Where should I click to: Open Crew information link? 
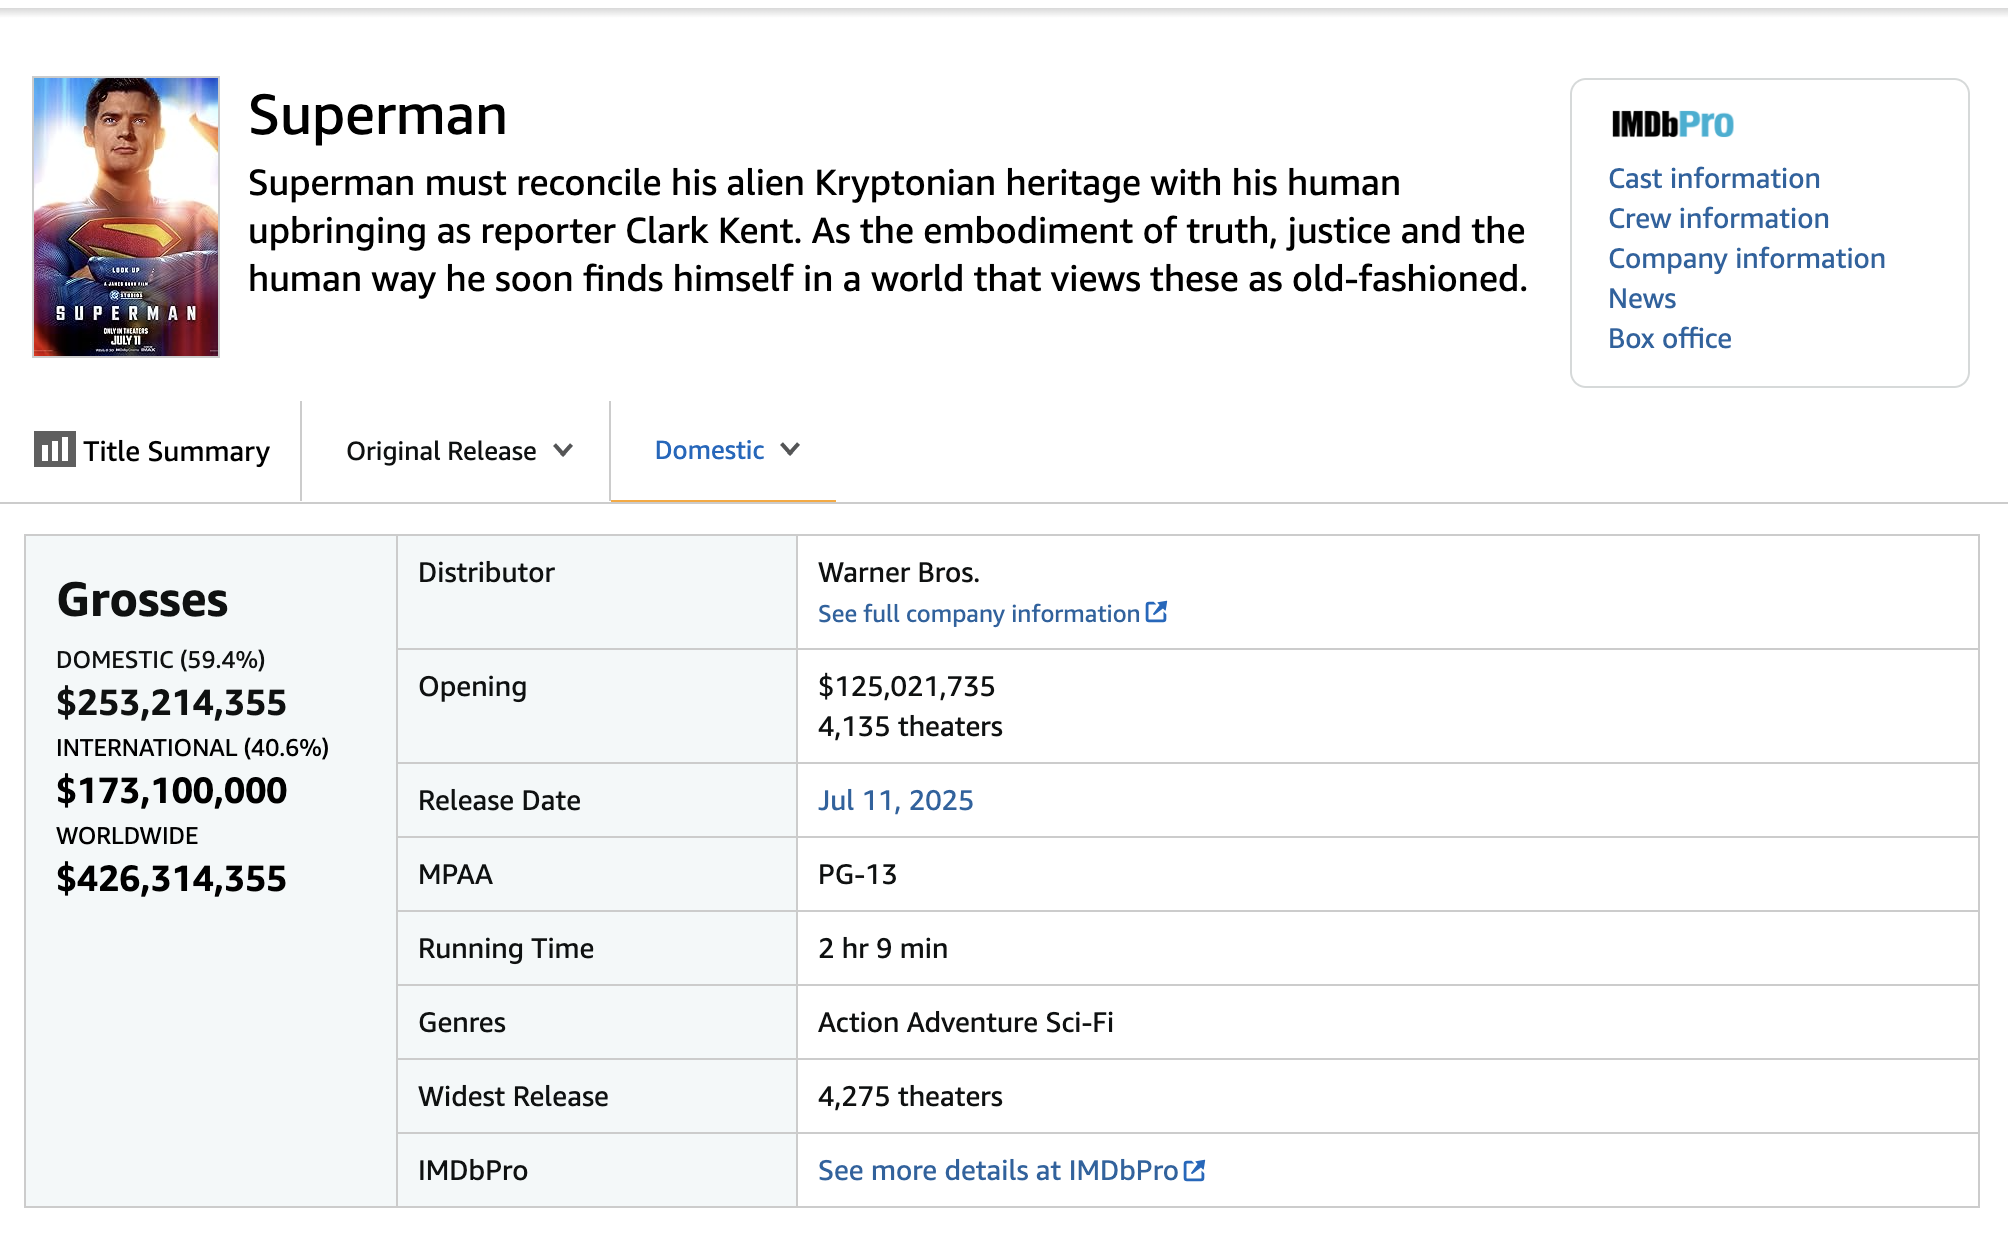(x=1718, y=218)
